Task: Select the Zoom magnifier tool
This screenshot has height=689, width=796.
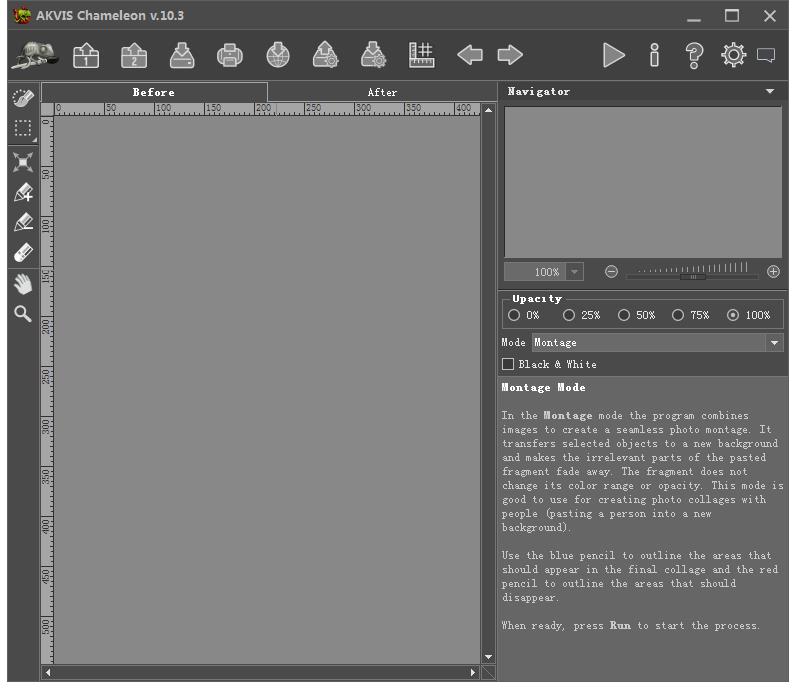Action: pyautogui.click(x=23, y=314)
